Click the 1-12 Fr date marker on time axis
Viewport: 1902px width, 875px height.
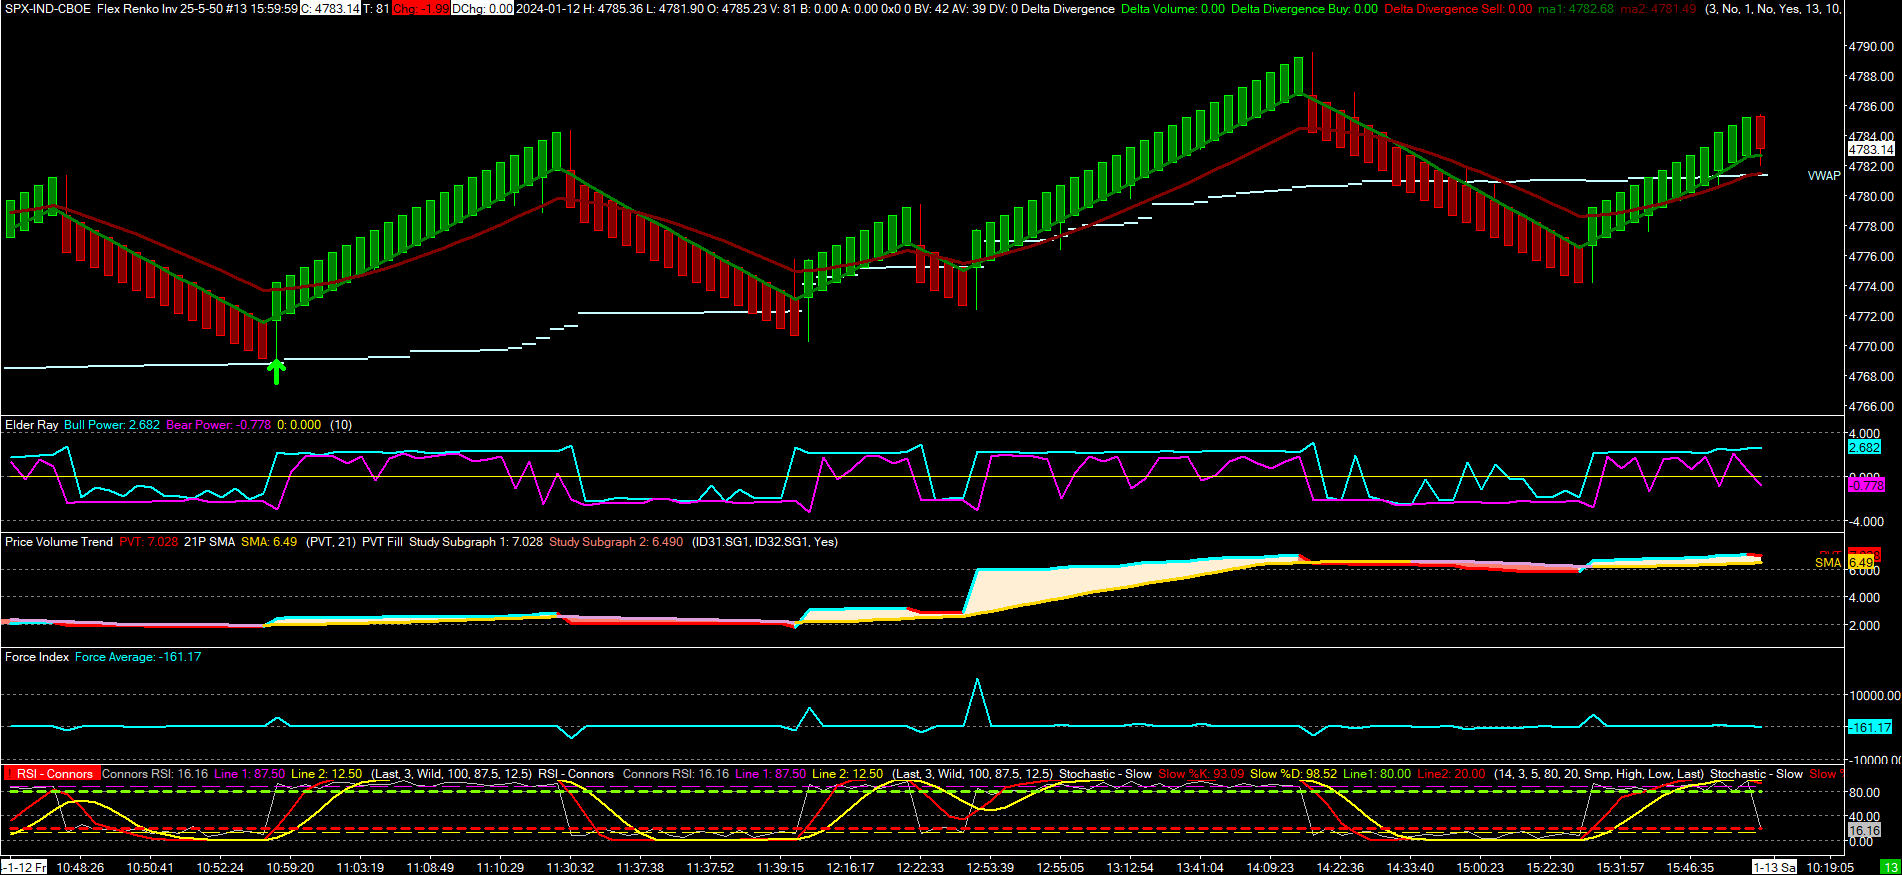pyautogui.click(x=25, y=867)
